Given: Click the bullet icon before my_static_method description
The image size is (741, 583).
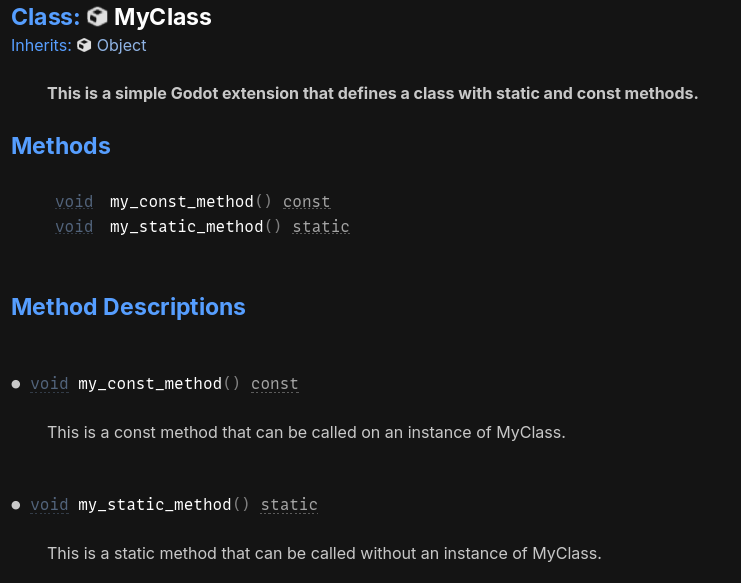Looking at the screenshot, I should click(x=16, y=505).
